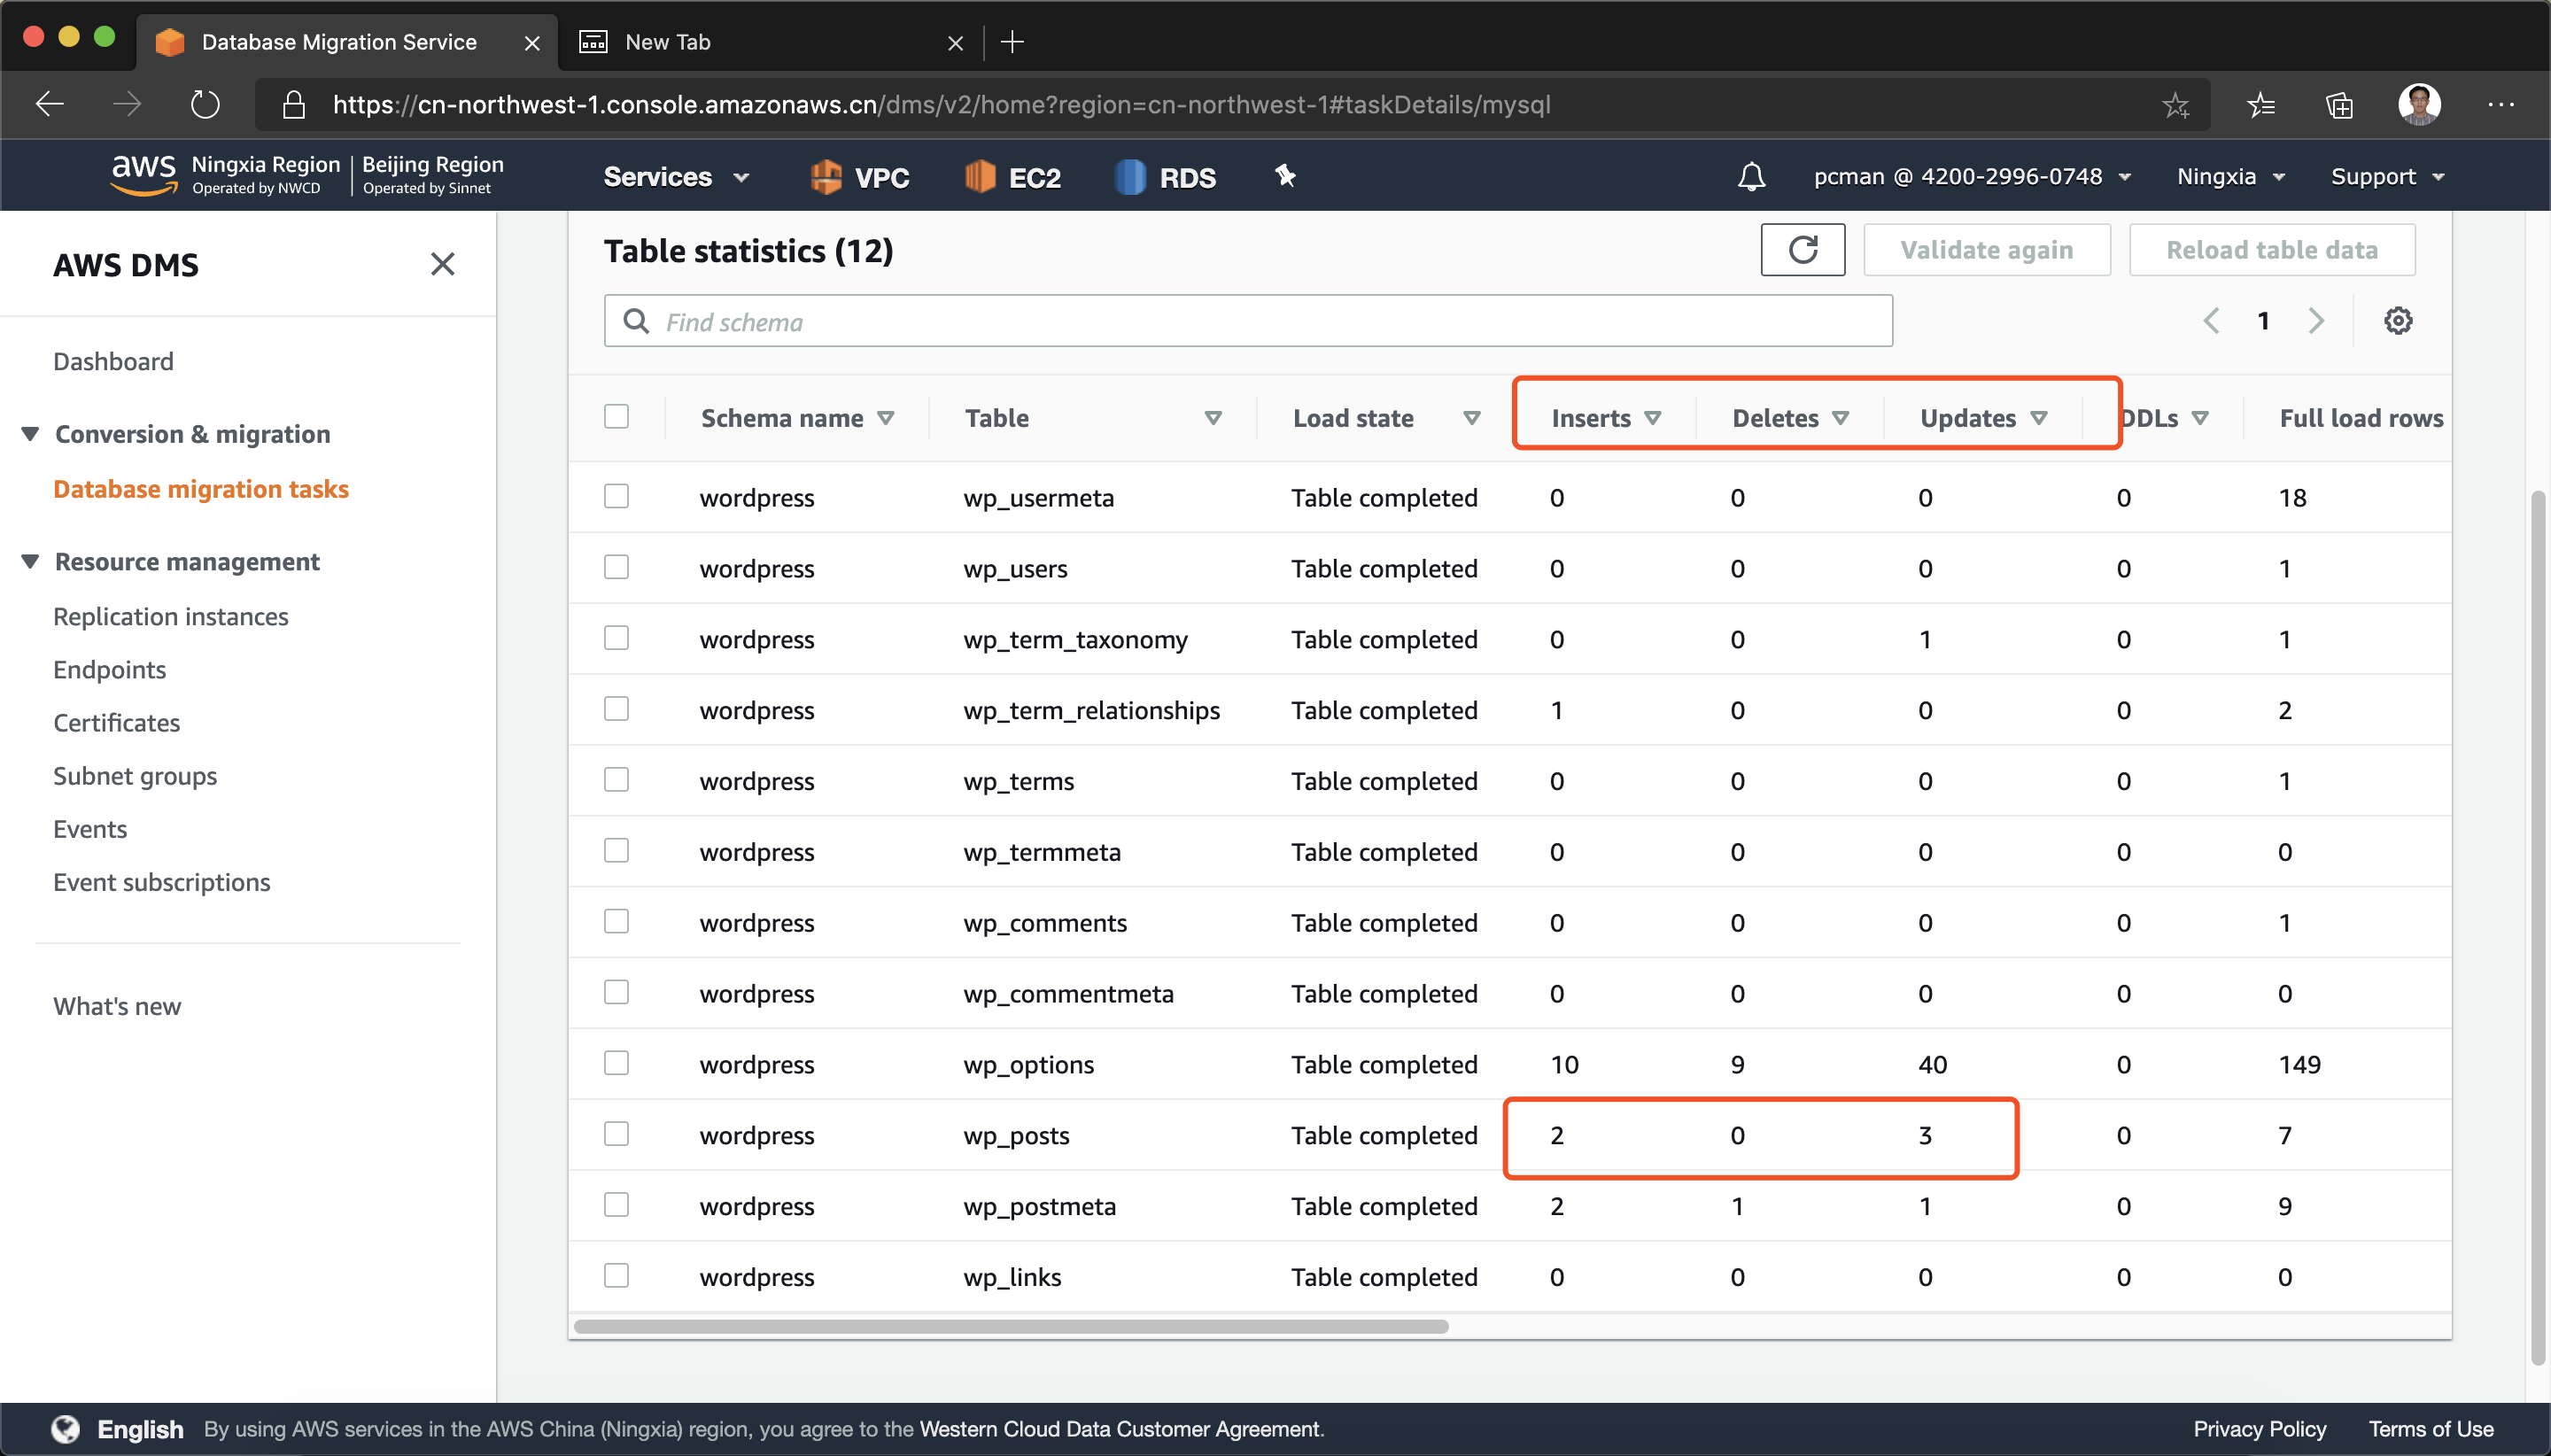Screen dimensions: 2551x1456
Task: Click the notifications bell icon
Action: click(x=1751, y=177)
